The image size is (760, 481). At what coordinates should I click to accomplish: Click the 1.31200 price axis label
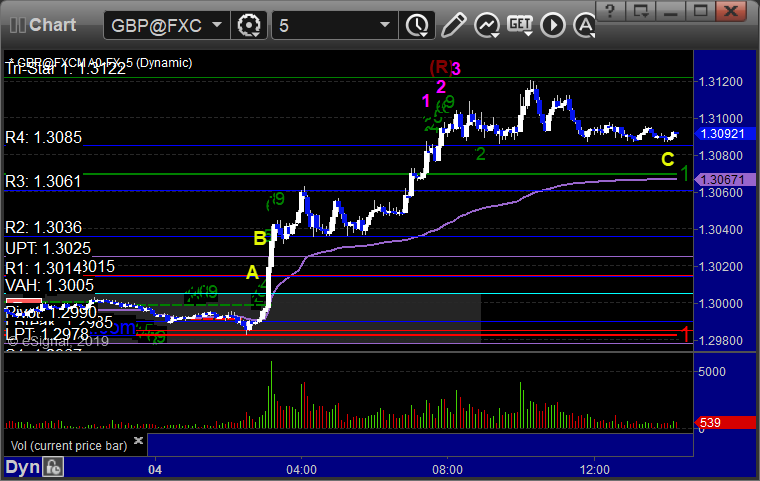720,81
